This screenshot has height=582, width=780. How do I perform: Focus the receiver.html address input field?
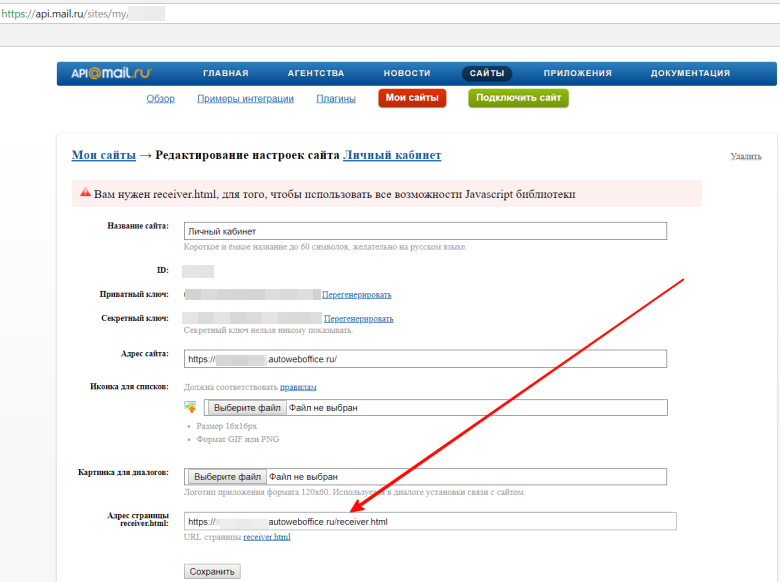click(x=430, y=522)
